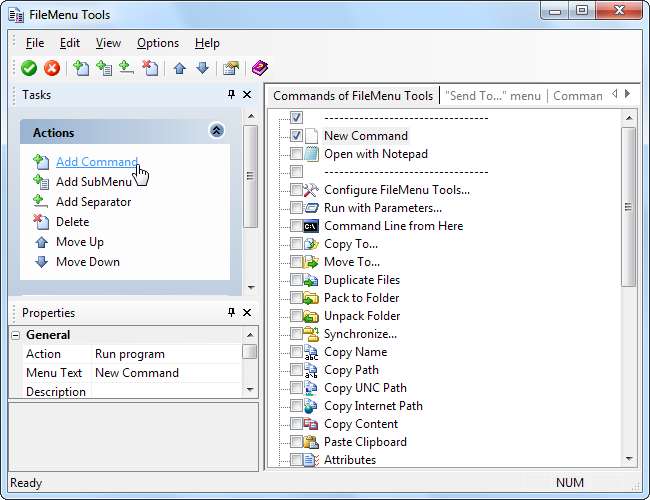Screen dimensions: 650x500
Task: Click the Move Up arrow toolbar icon
Action: point(180,69)
